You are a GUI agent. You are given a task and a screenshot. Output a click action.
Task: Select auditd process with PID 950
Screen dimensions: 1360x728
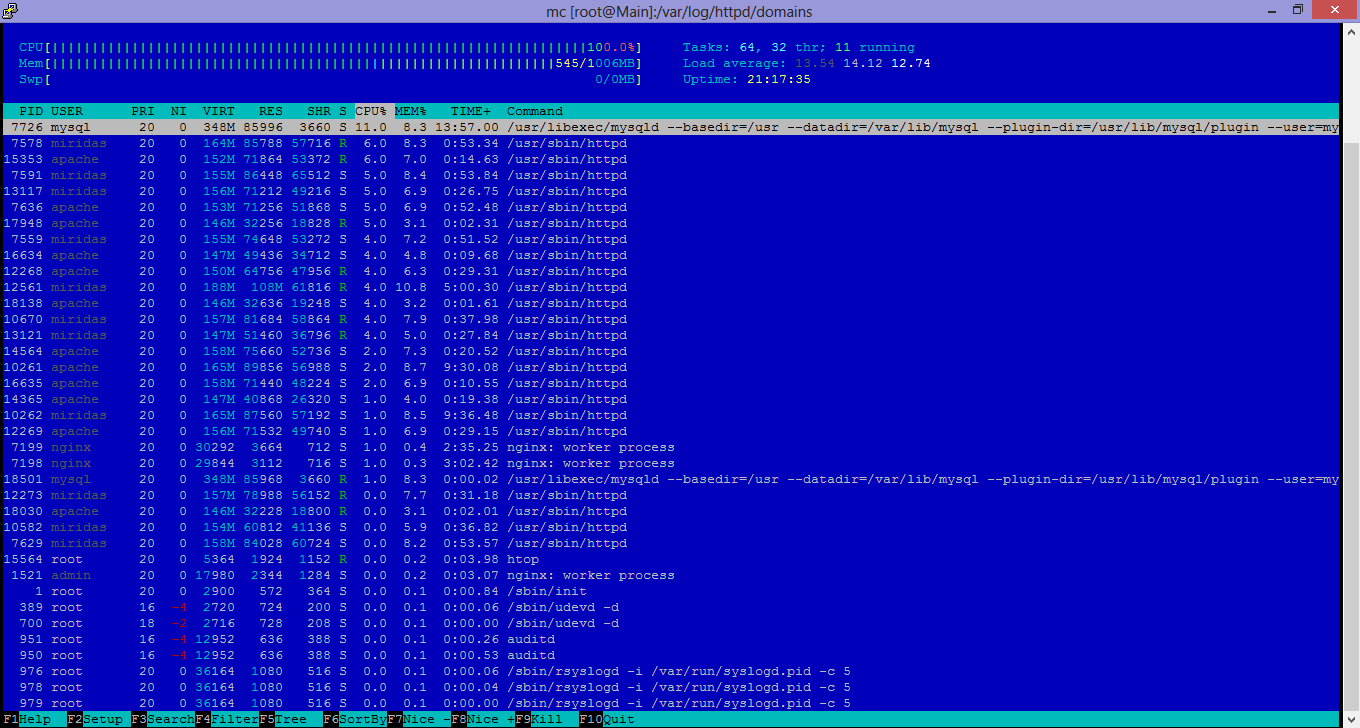[x=670, y=655]
